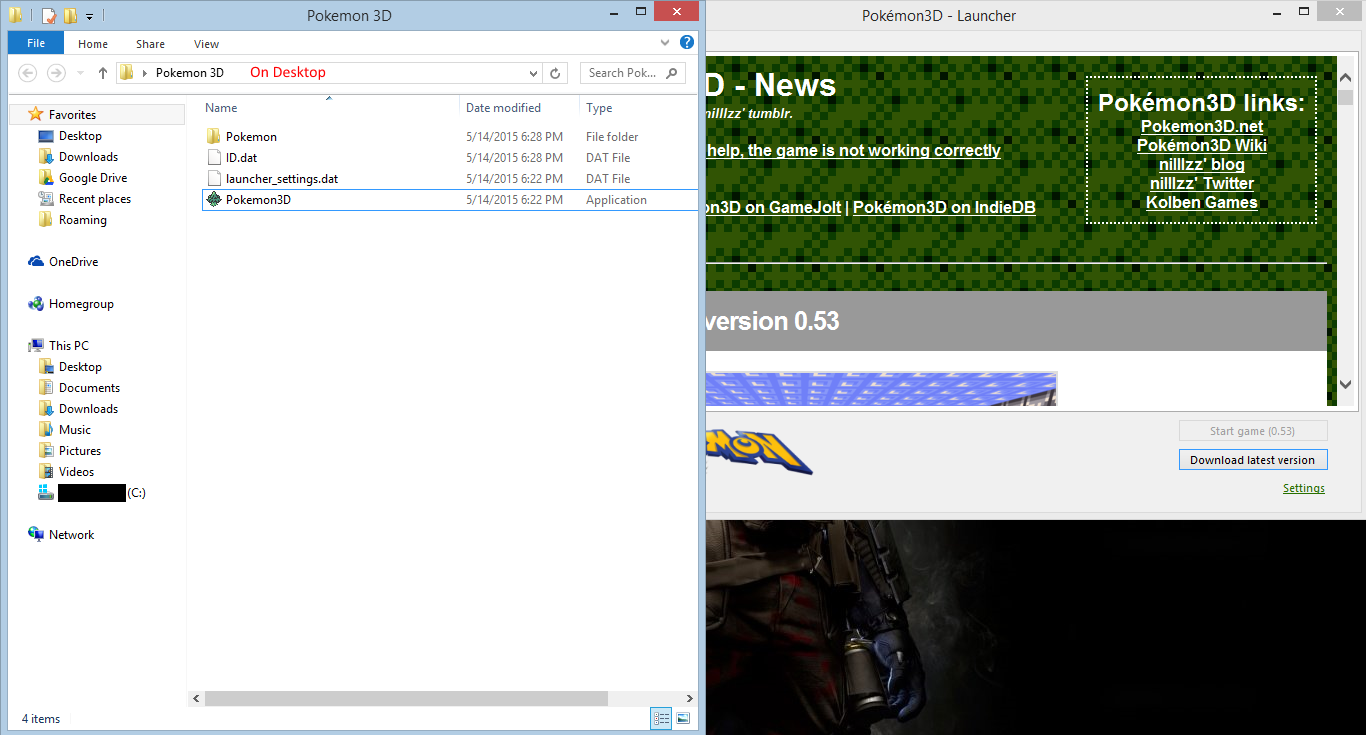Sort files by Name column header

point(222,108)
